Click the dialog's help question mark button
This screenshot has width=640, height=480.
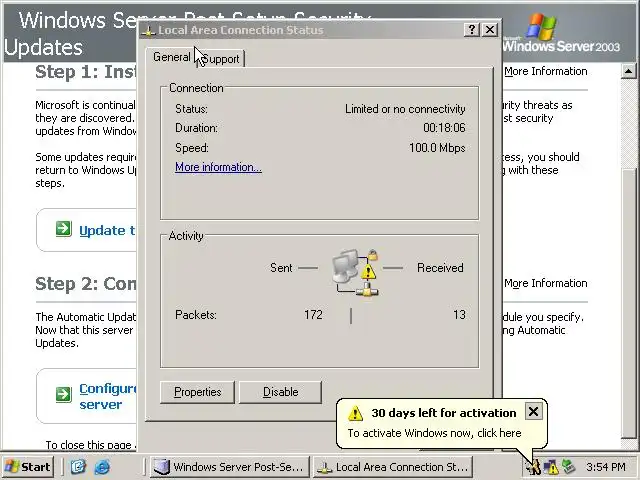point(472,29)
